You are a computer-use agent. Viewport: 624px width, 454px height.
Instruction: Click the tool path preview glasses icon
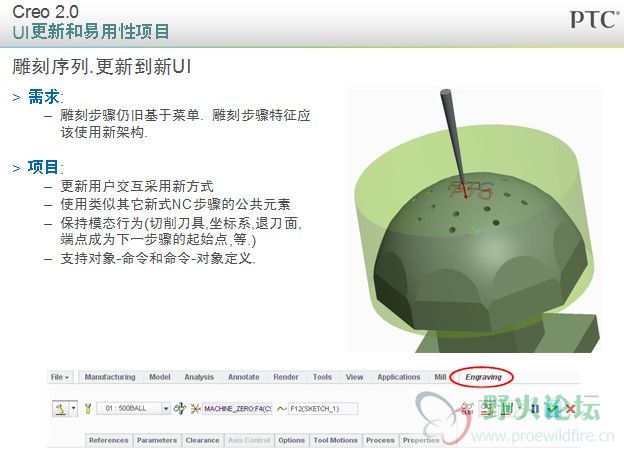[488, 409]
